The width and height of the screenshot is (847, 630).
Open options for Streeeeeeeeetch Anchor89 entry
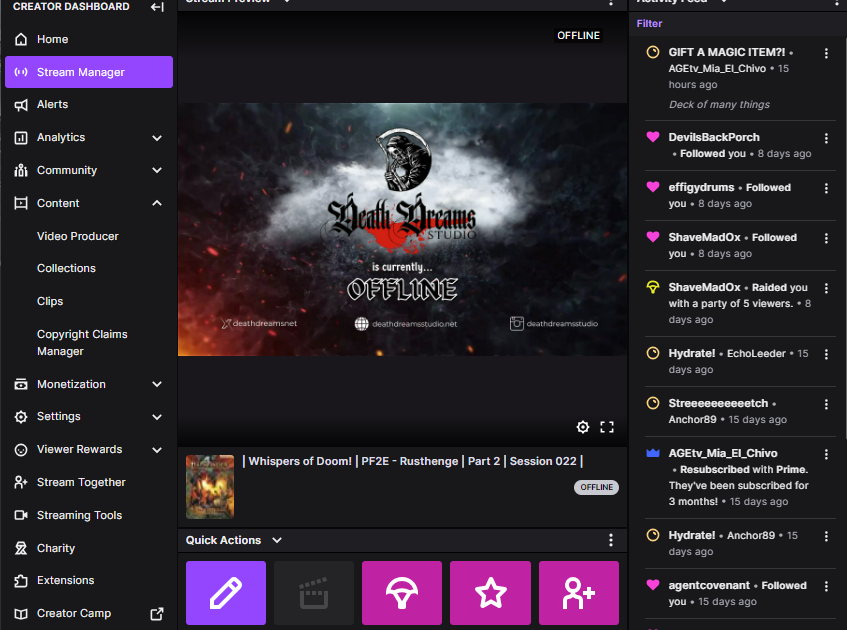tap(826, 405)
